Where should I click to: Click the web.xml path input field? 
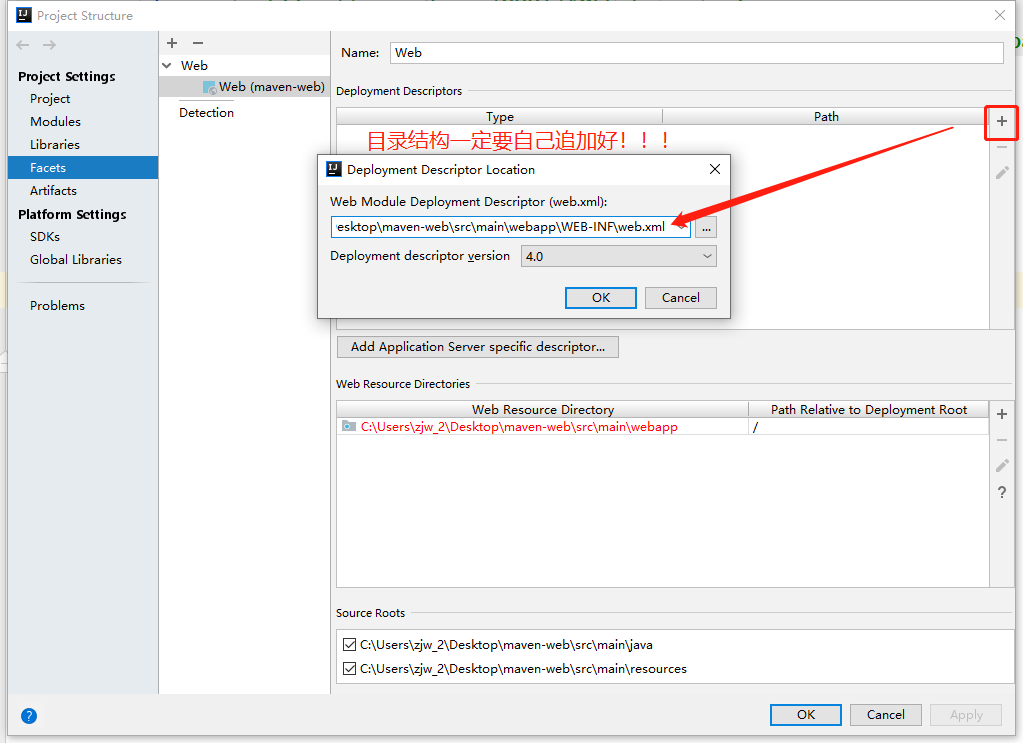click(510, 227)
